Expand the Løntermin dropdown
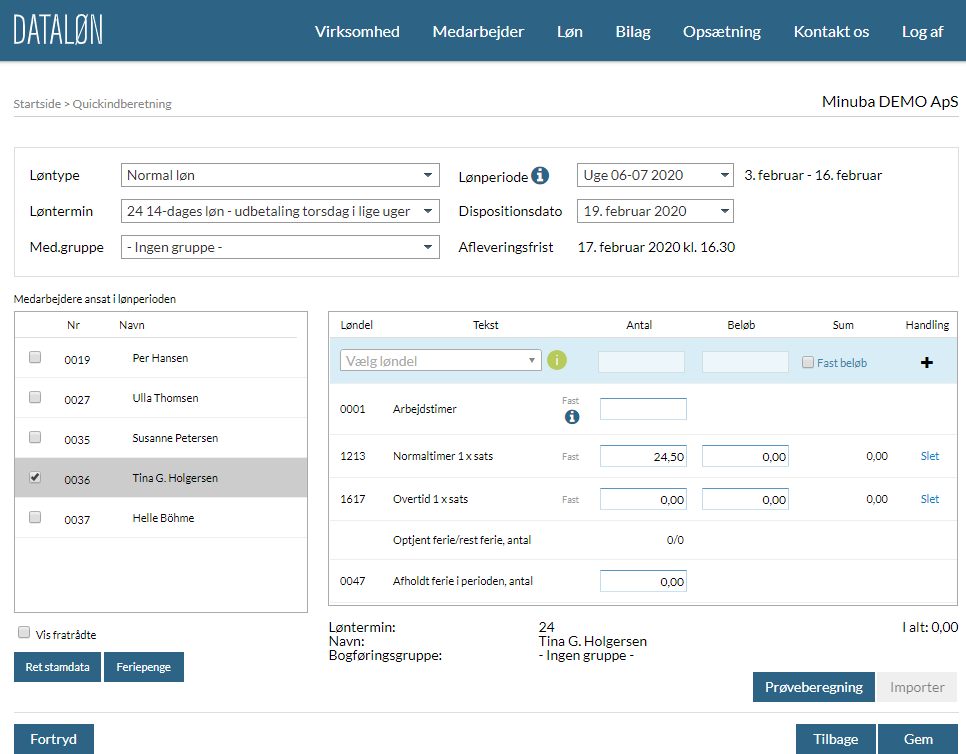Image resolution: width=966 pixels, height=754 pixels. tap(280, 211)
